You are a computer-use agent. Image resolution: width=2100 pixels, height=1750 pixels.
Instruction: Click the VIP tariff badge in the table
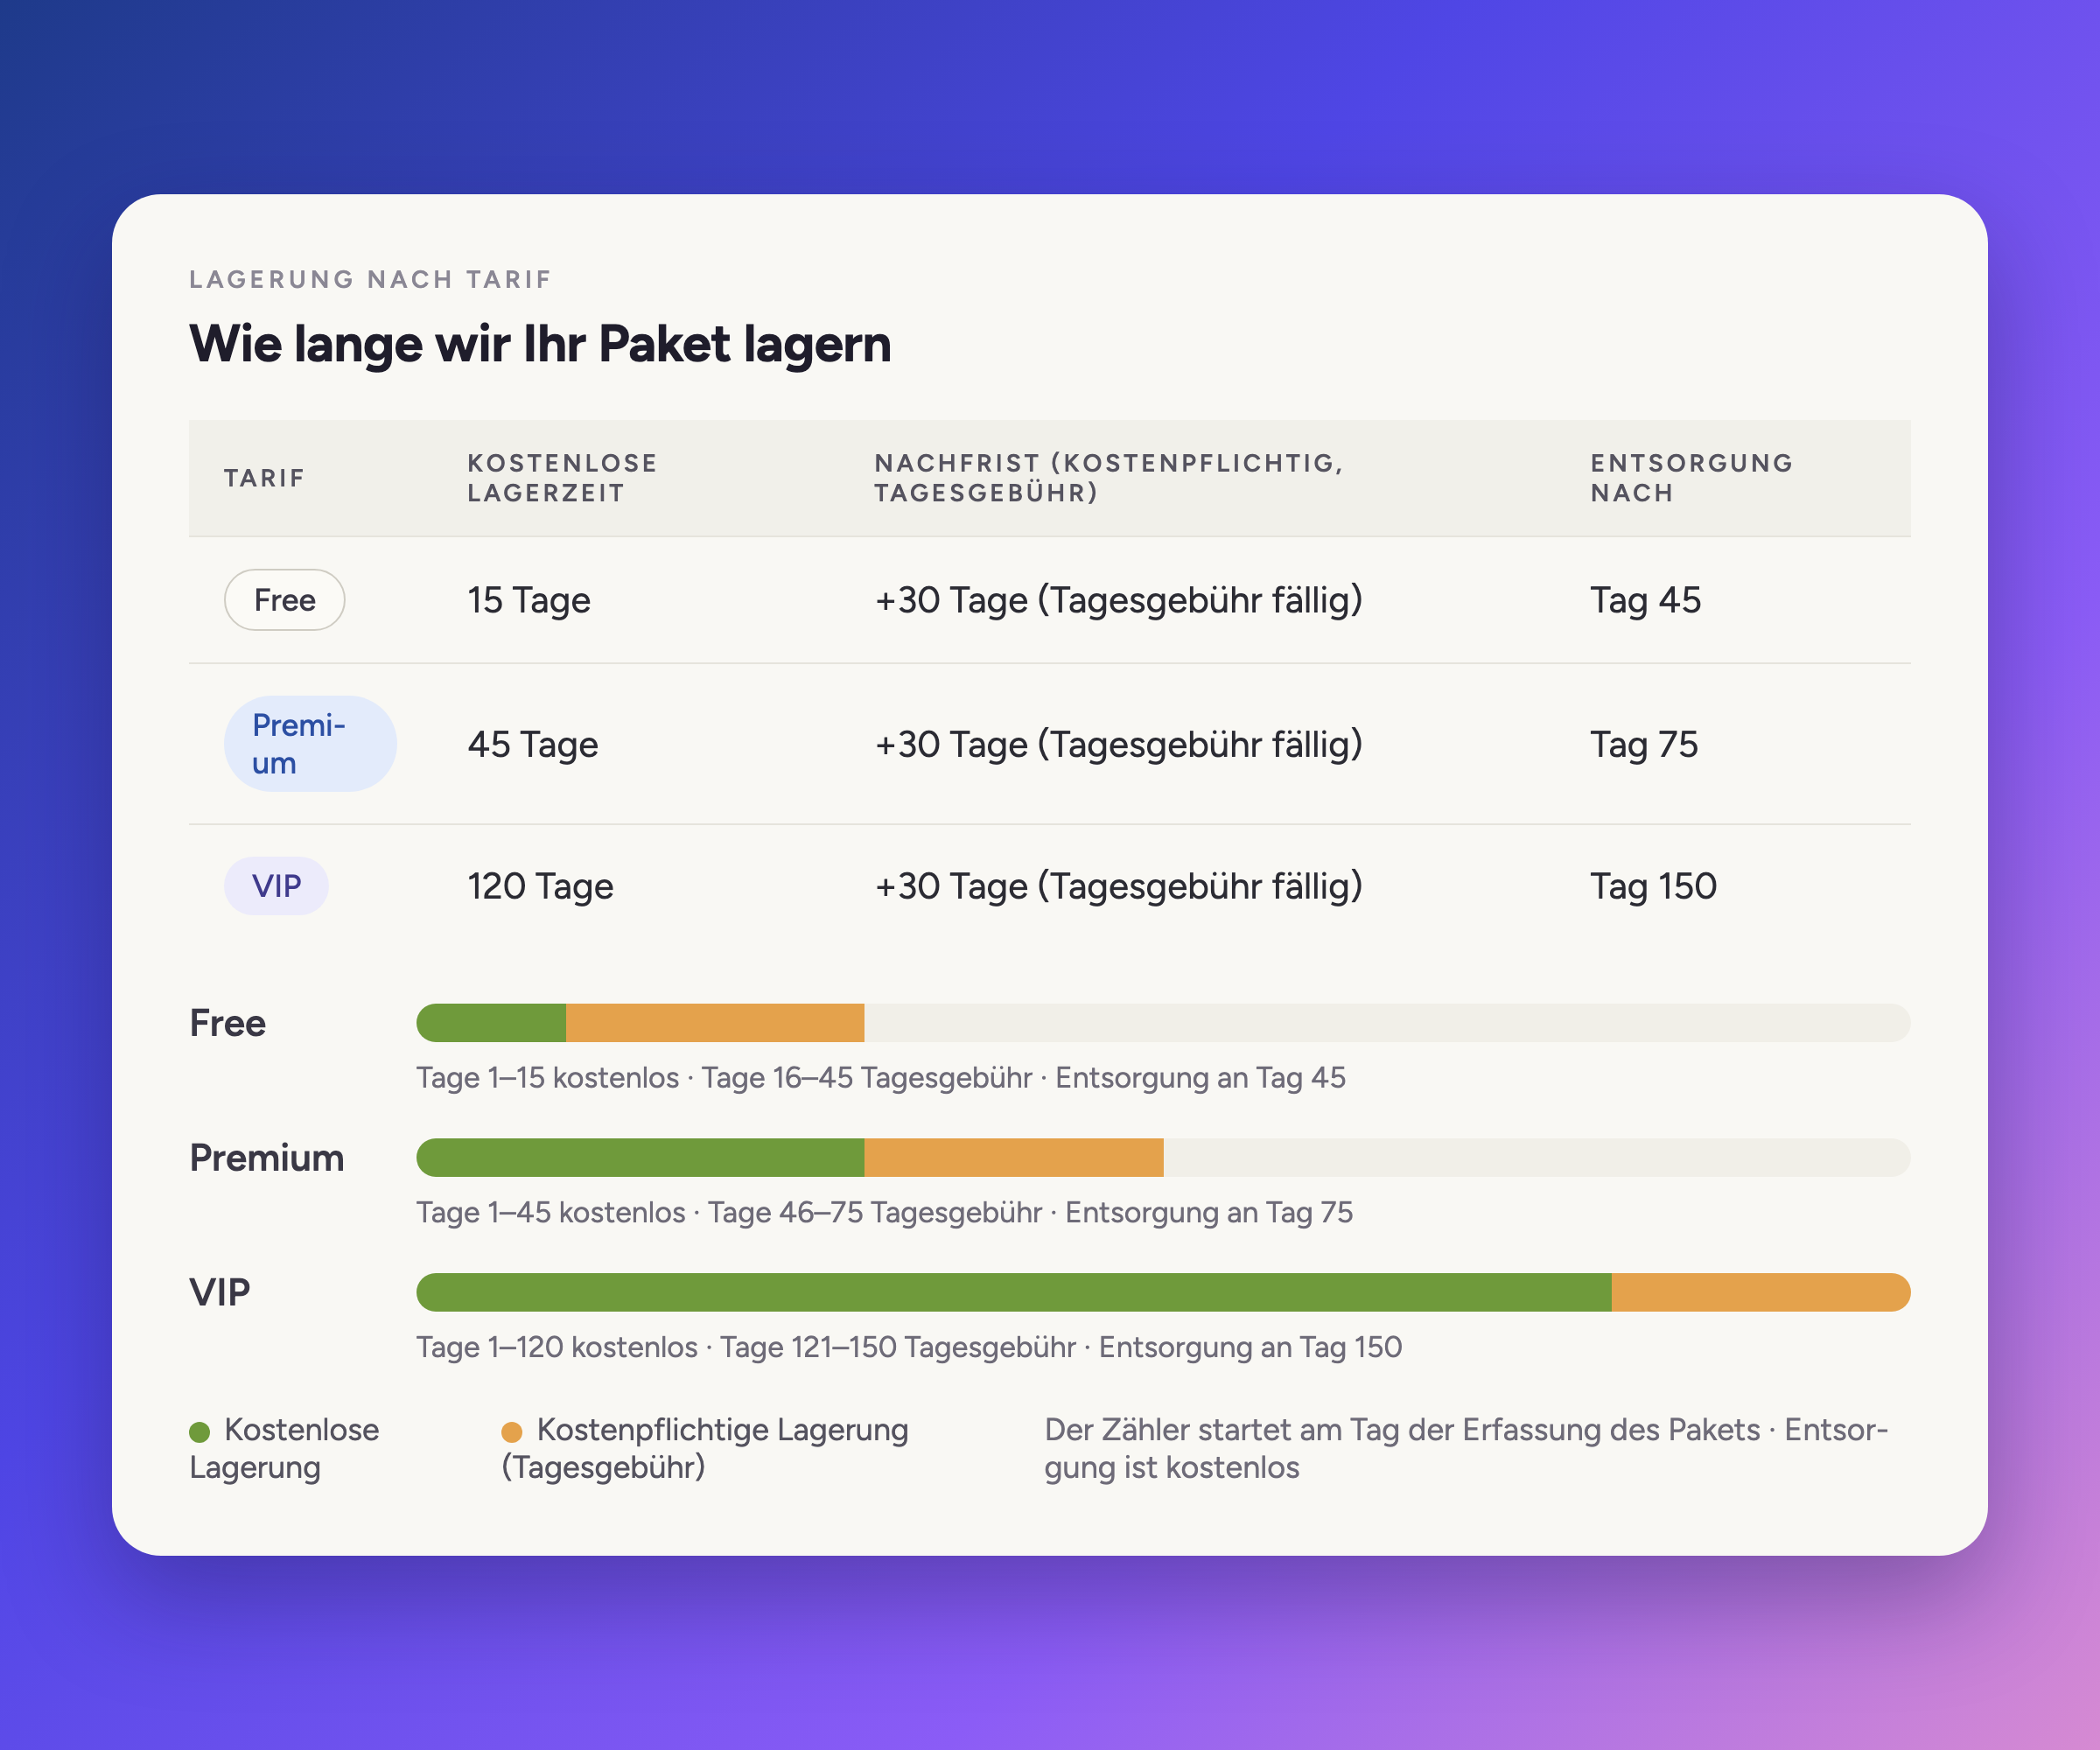click(276, 886)
